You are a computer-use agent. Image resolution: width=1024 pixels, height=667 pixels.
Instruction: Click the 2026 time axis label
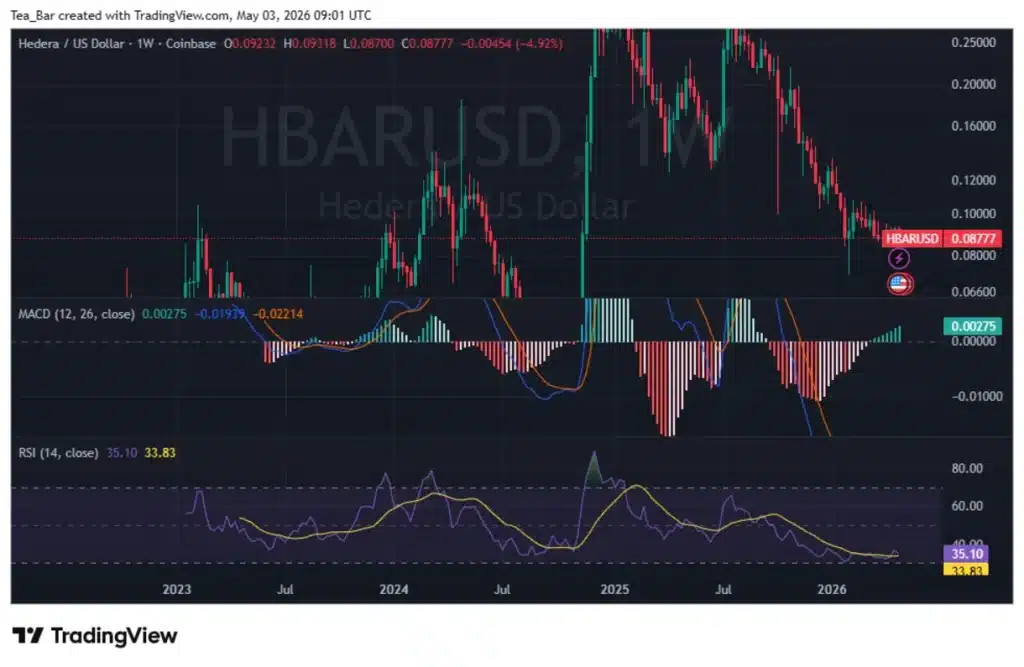click(x=832, y=589)
